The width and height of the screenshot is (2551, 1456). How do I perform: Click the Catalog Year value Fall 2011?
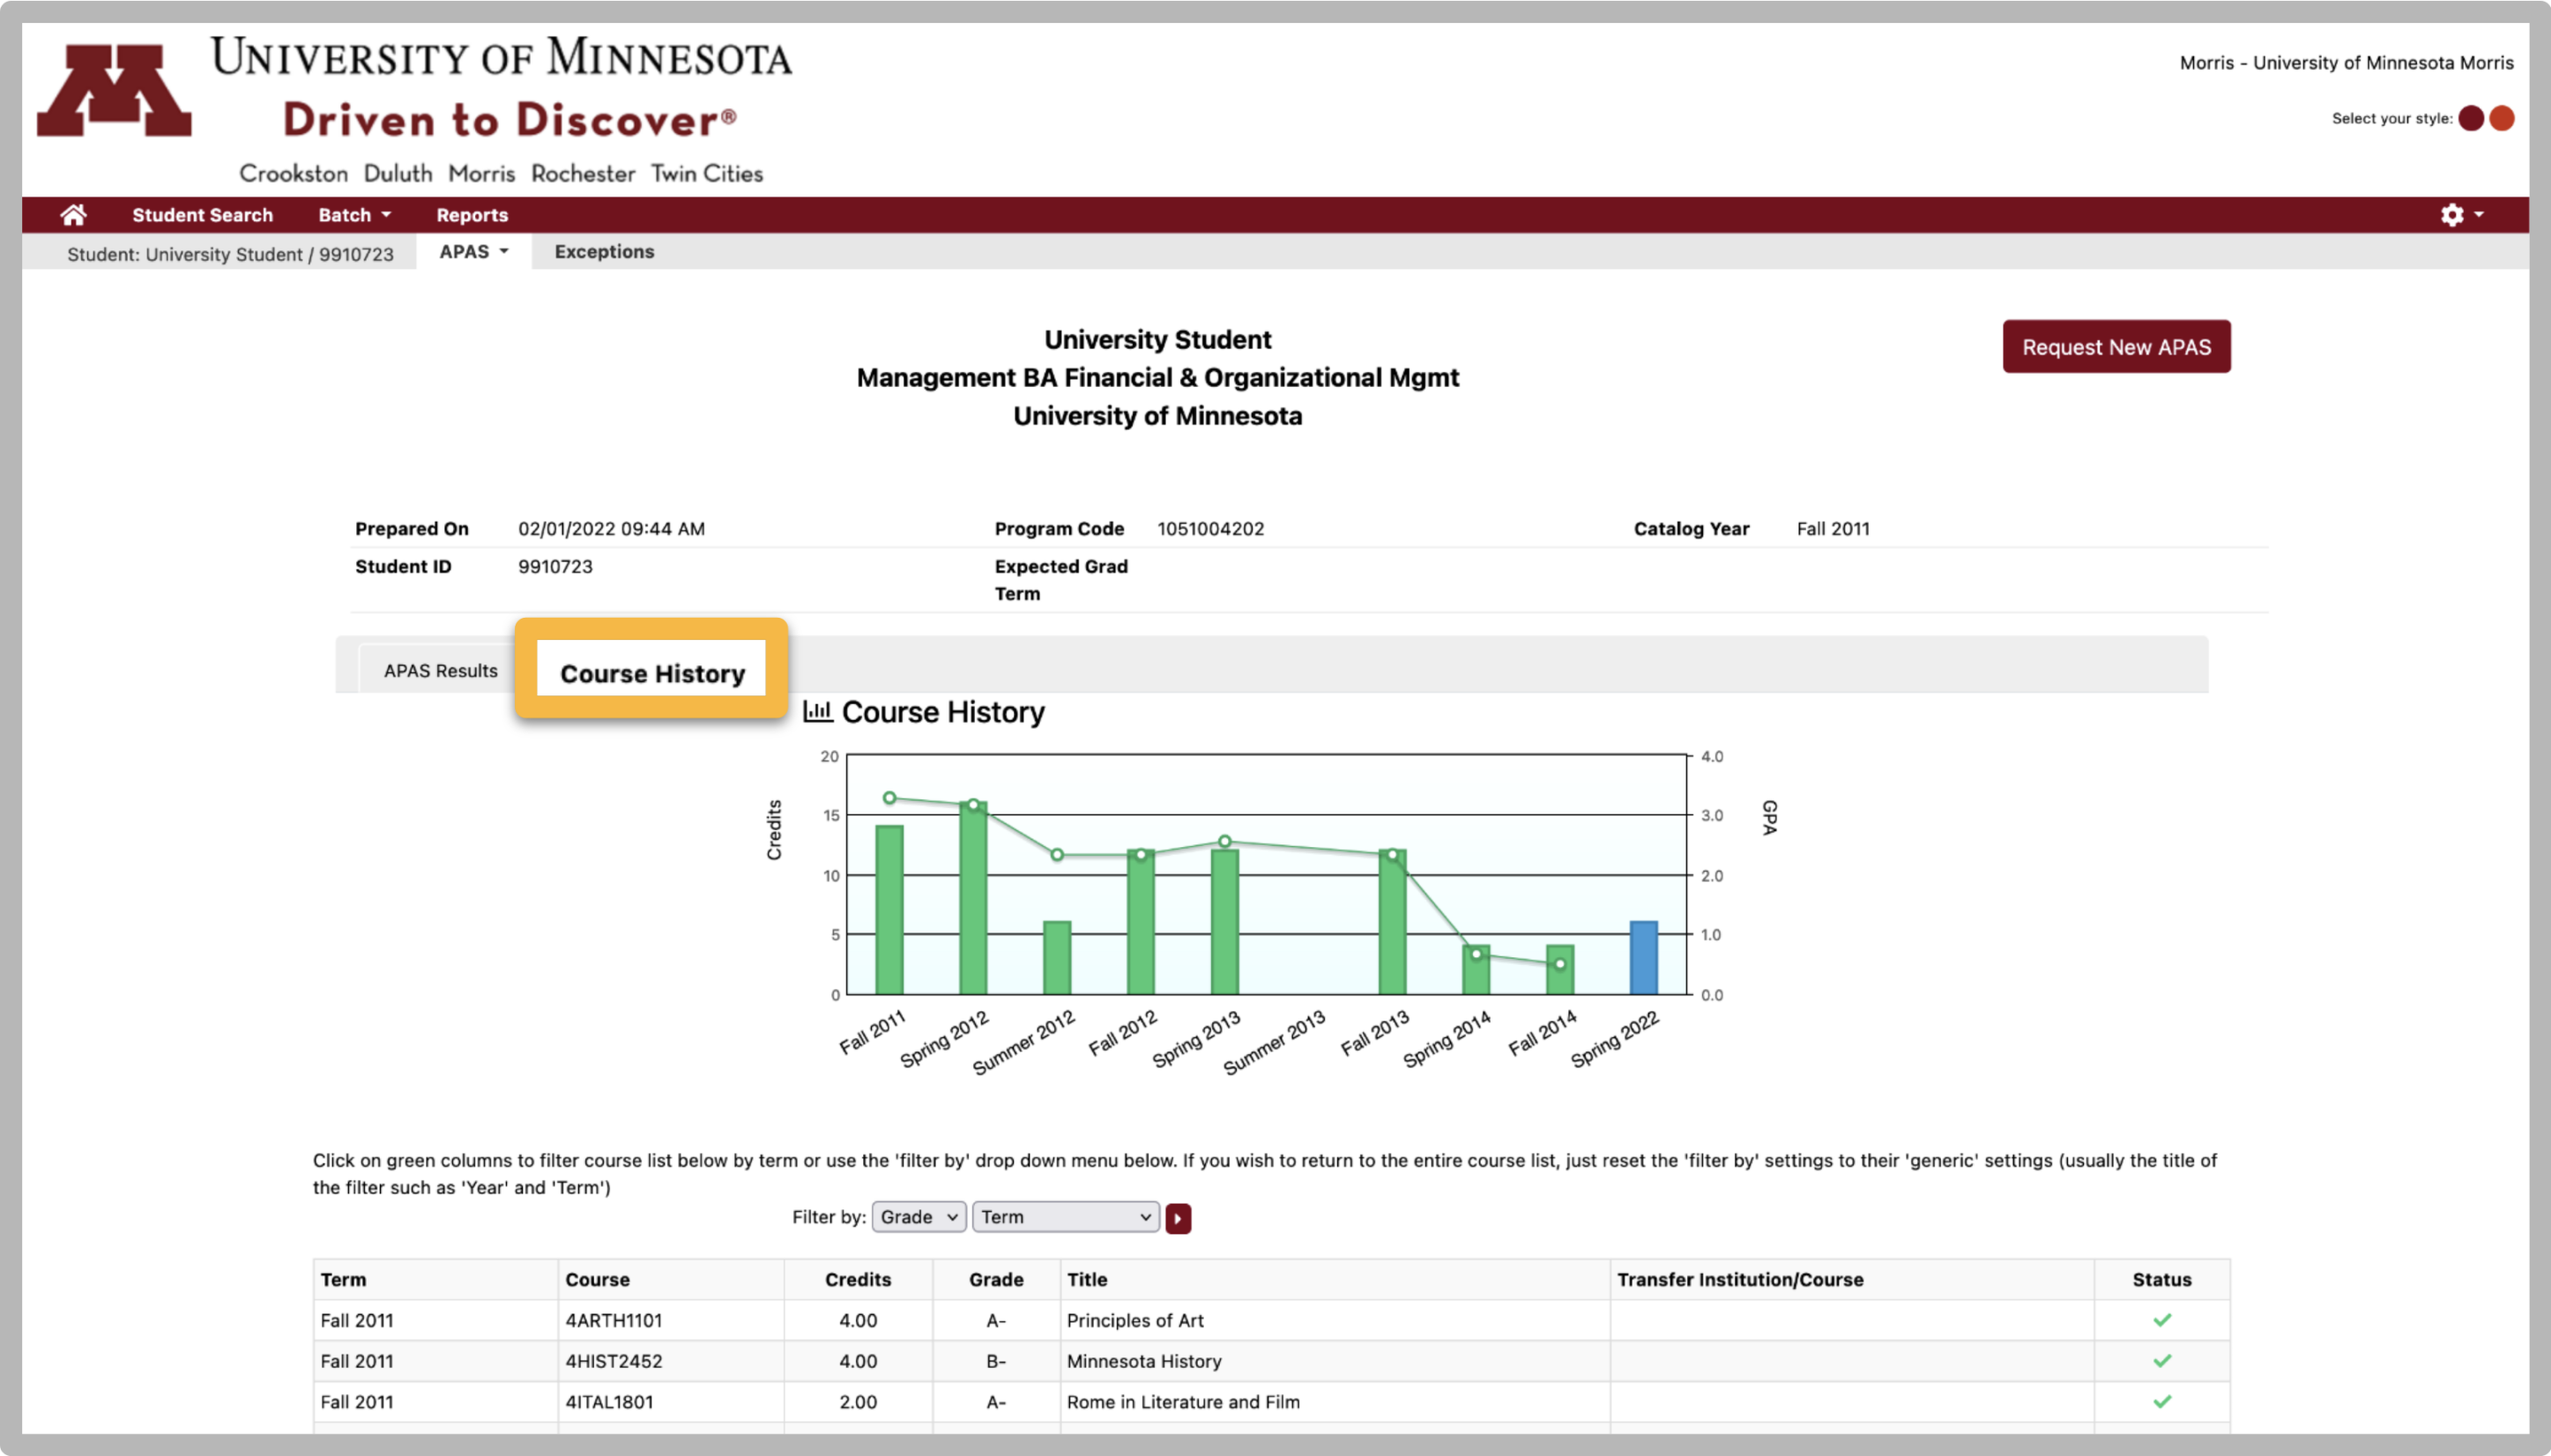[1833, 529]
